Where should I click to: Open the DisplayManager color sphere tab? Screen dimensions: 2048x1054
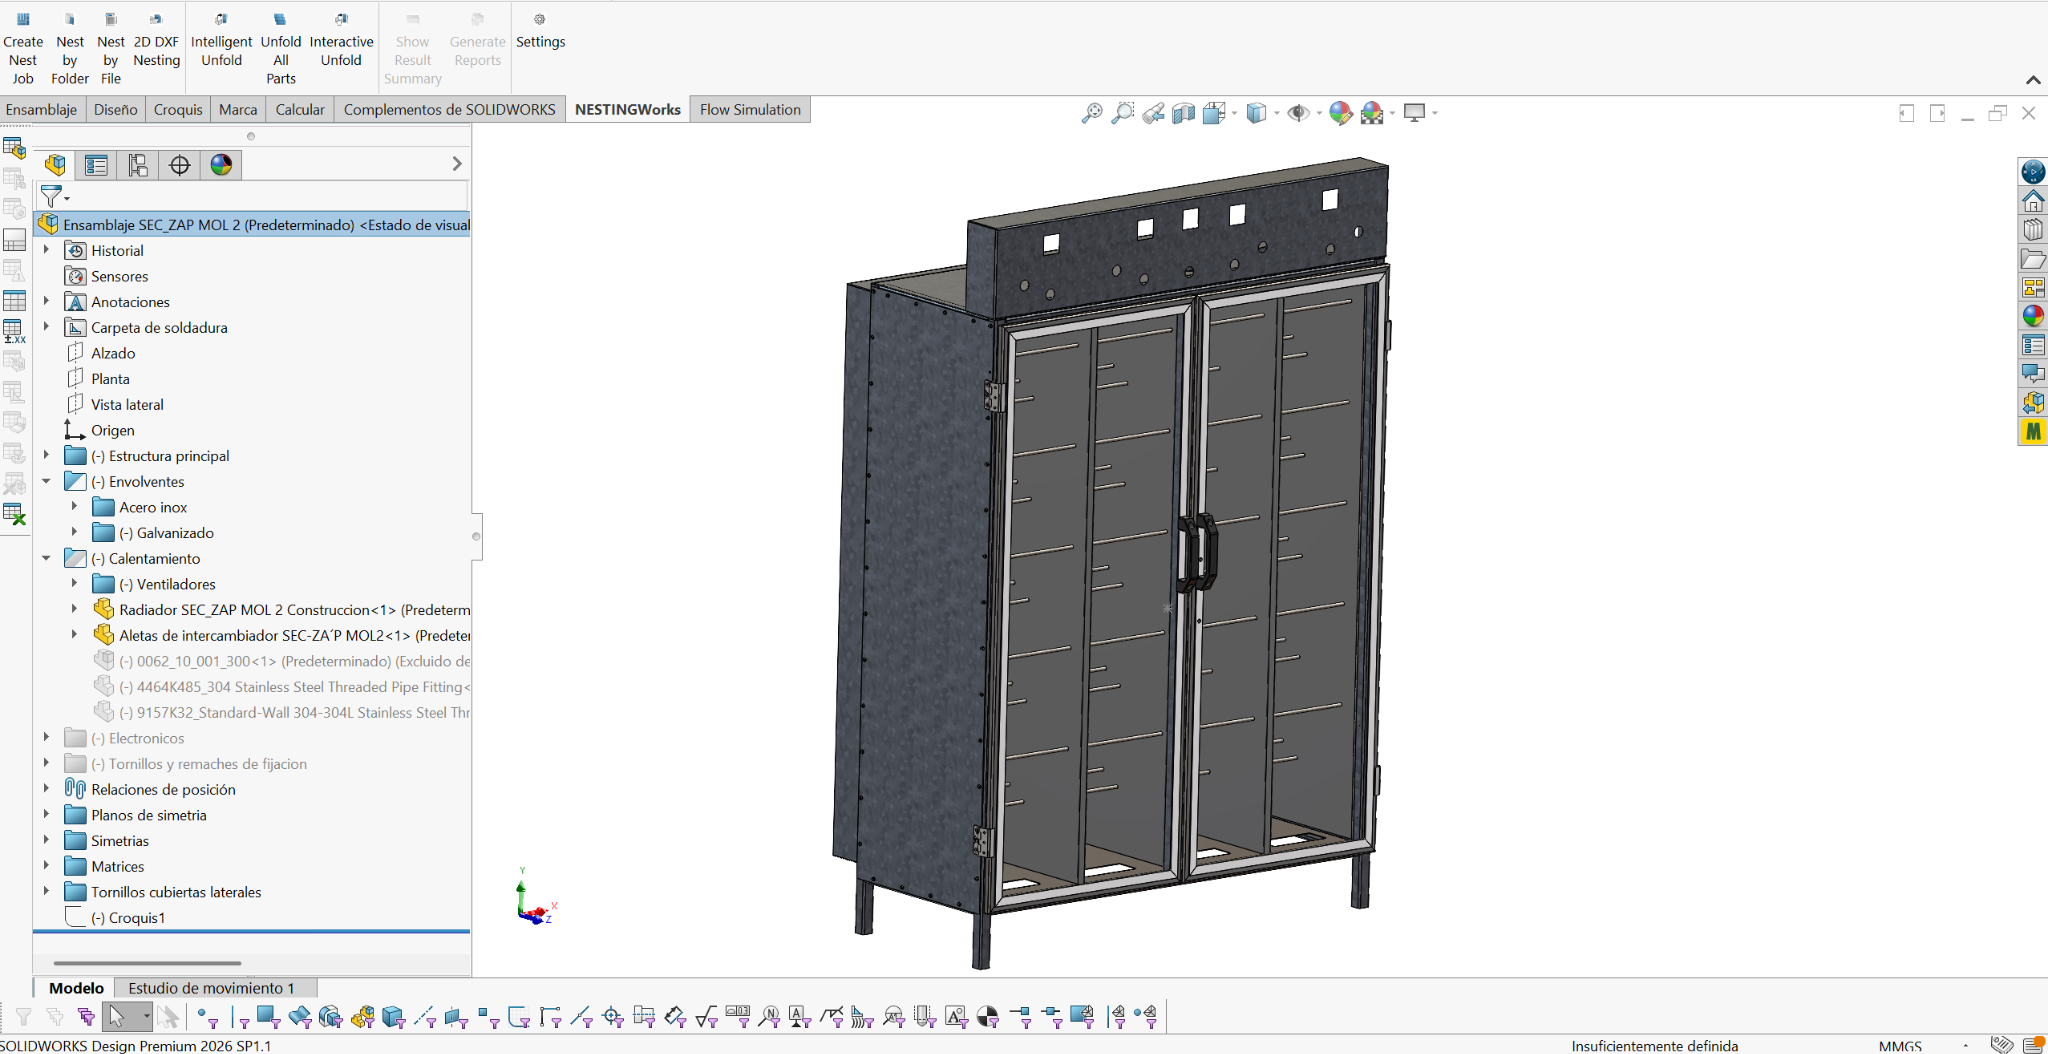click(221, 165)
